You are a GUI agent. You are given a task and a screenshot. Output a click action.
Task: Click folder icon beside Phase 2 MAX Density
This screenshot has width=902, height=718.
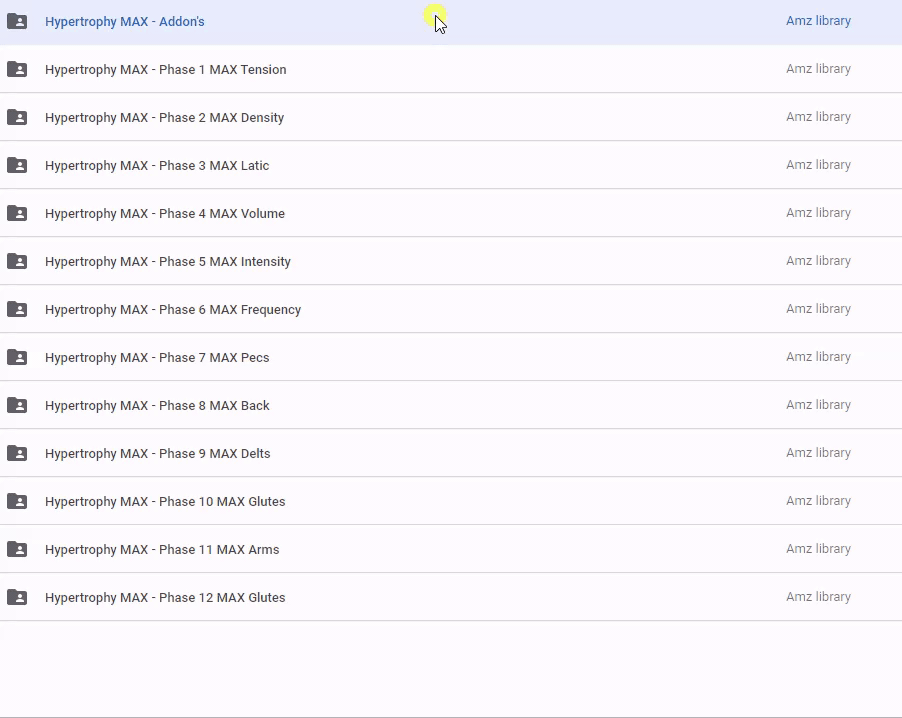17,117
